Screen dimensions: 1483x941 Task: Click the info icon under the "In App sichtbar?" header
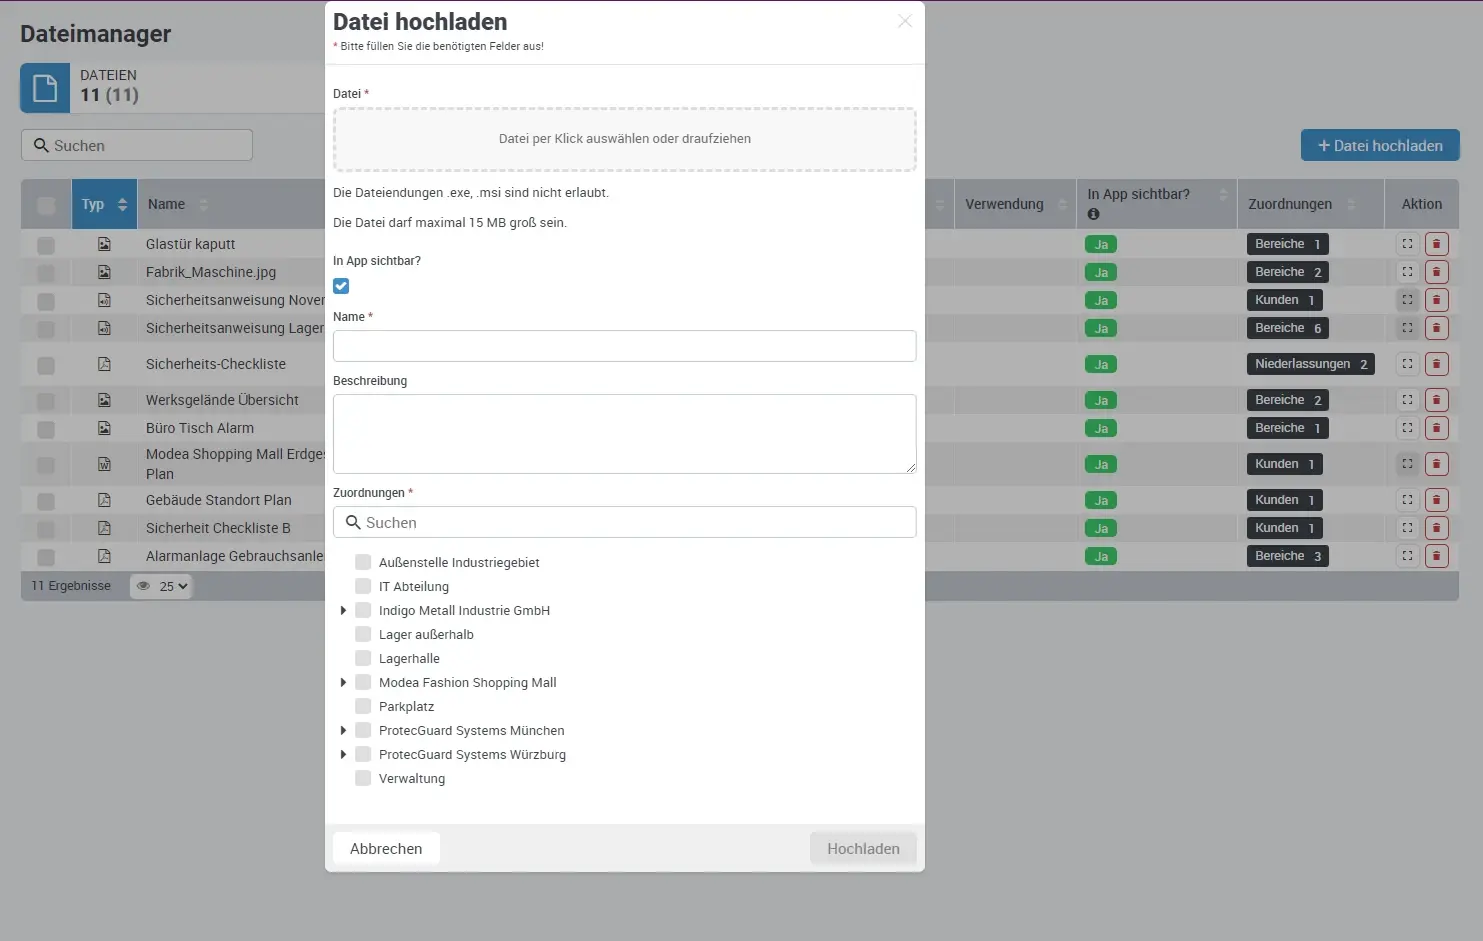coord(1094,213)
